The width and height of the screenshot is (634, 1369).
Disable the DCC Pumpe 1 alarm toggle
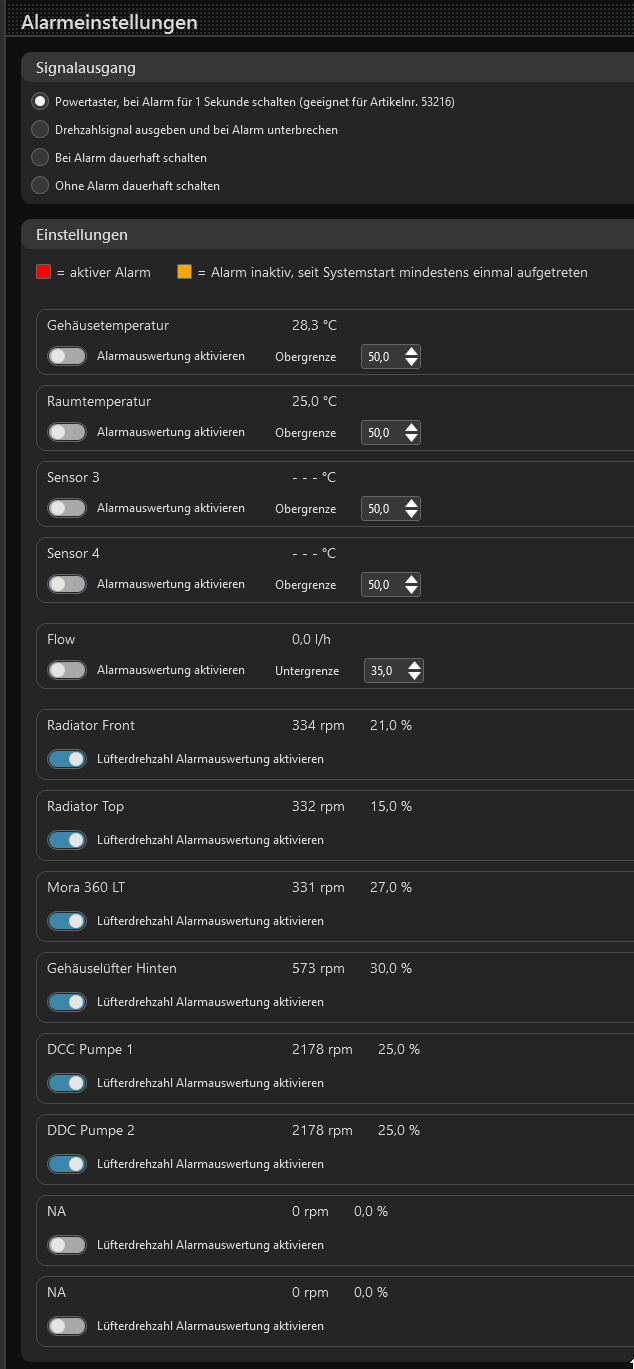pyautogui.click(x=66, y=1083)
